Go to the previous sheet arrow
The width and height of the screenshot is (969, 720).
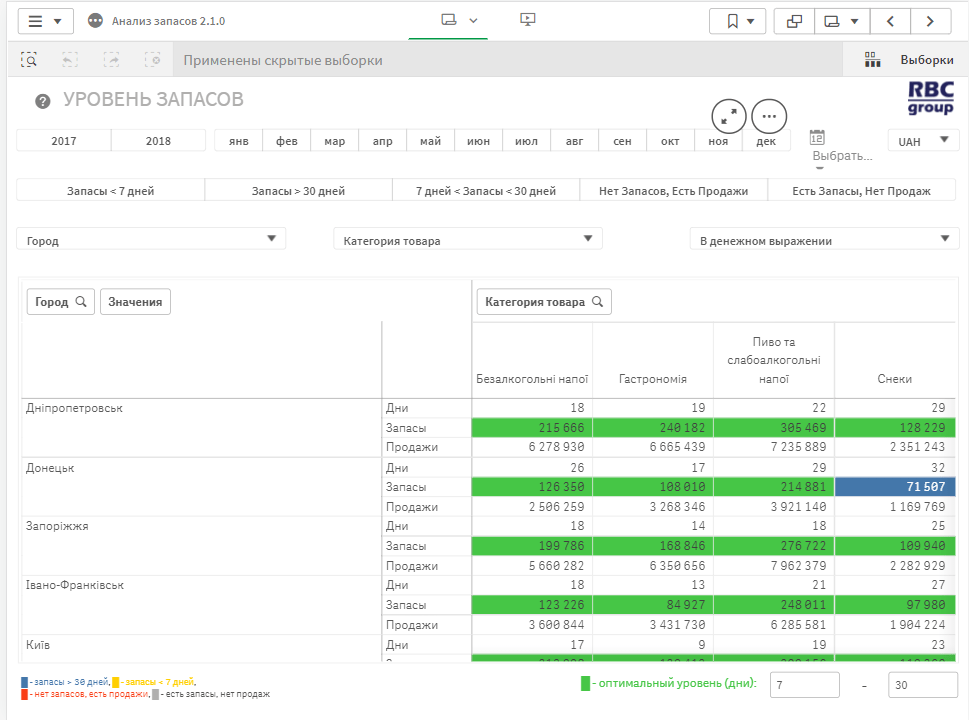890,21
